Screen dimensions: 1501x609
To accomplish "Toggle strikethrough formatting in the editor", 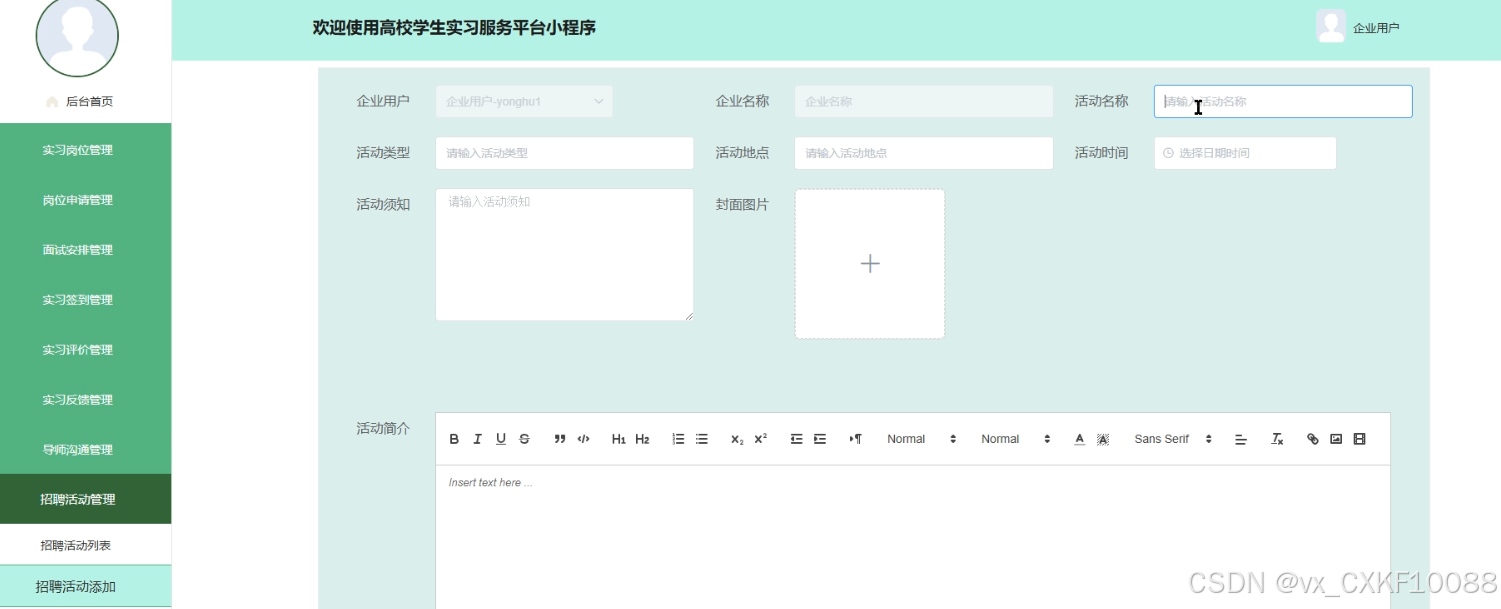I will (524, 439).
